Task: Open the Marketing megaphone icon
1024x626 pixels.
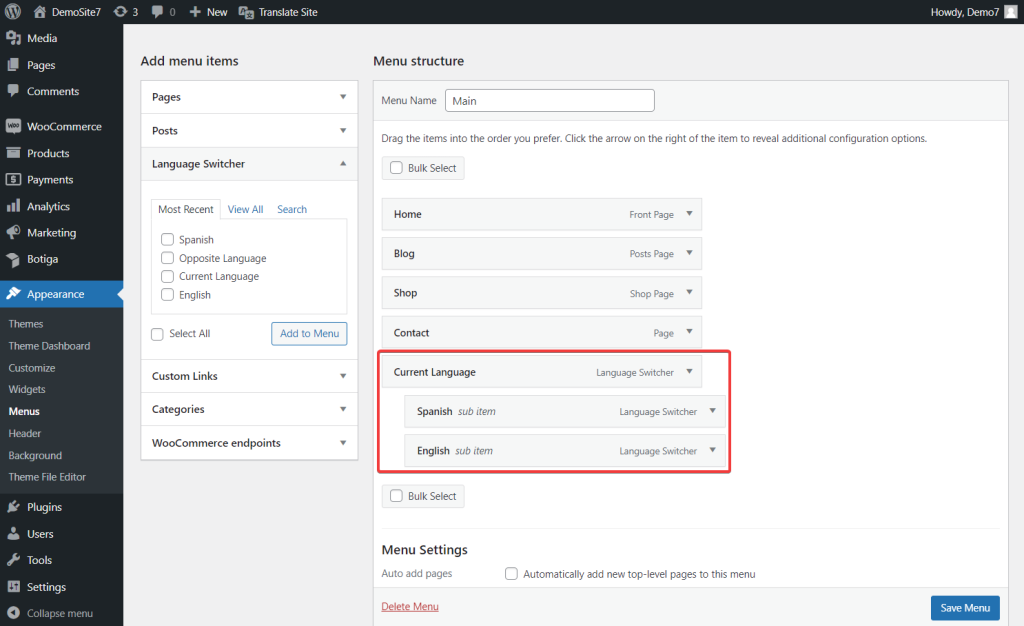Action: (13, 232)
